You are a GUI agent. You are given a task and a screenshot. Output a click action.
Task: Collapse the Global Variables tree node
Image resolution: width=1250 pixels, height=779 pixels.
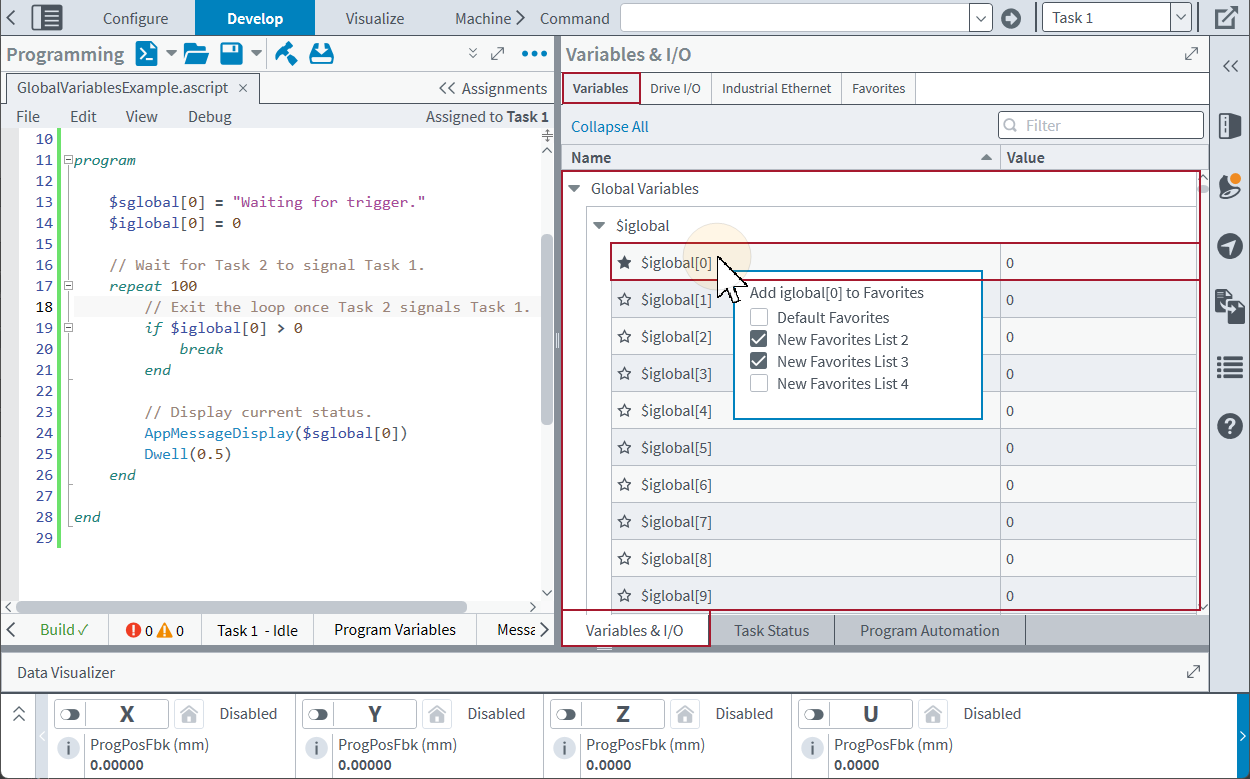(x=574, y=189)
